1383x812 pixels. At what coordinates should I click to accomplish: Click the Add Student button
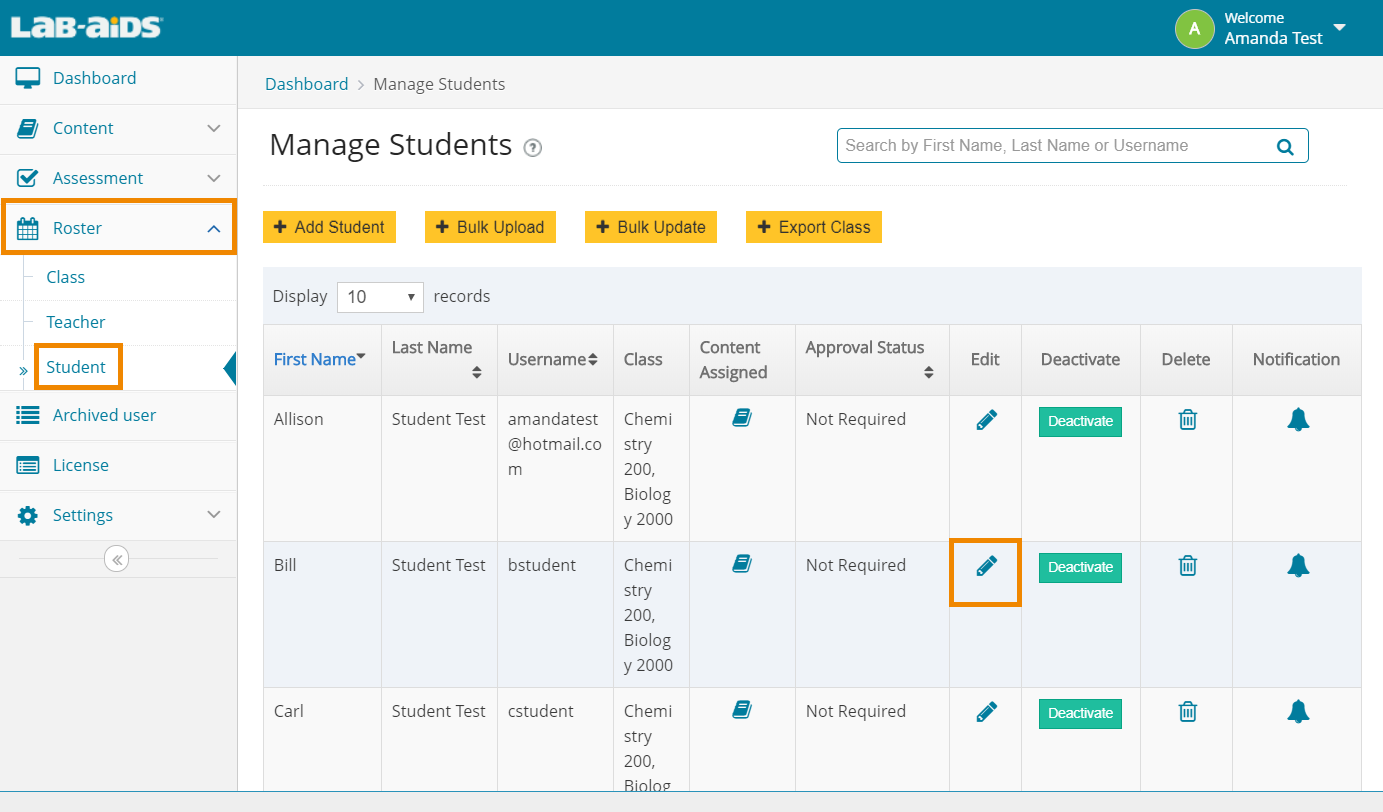click(329, 227)
